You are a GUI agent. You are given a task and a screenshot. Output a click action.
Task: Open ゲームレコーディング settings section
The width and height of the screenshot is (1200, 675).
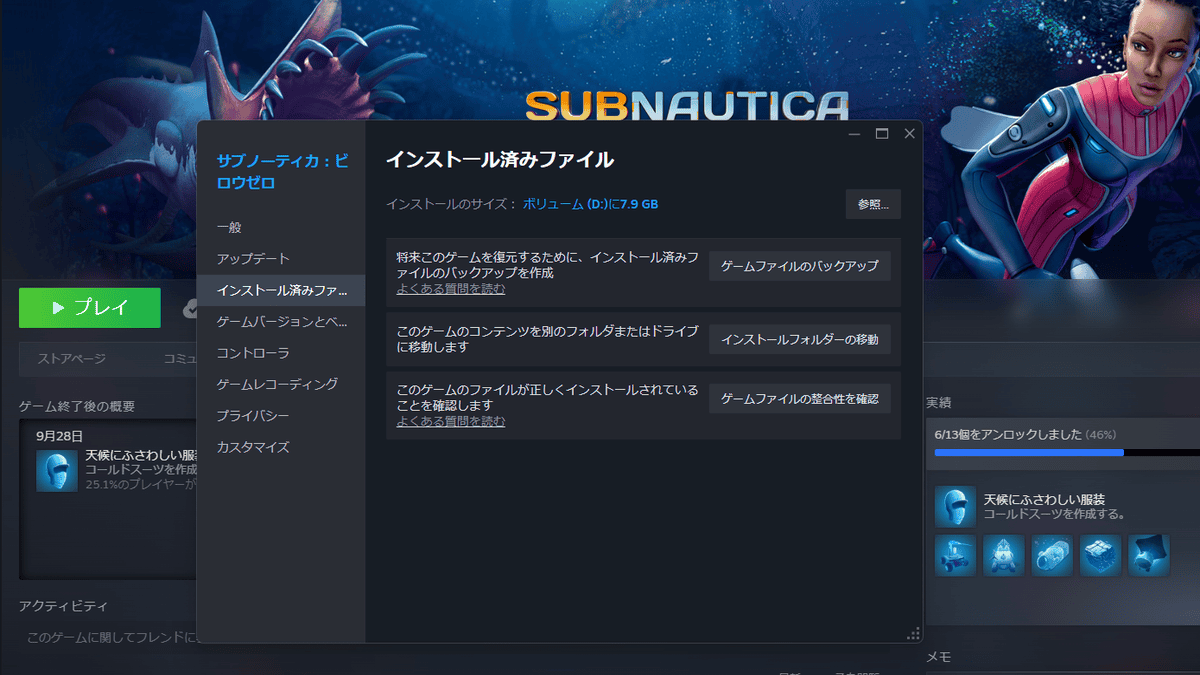coord(281,384)
